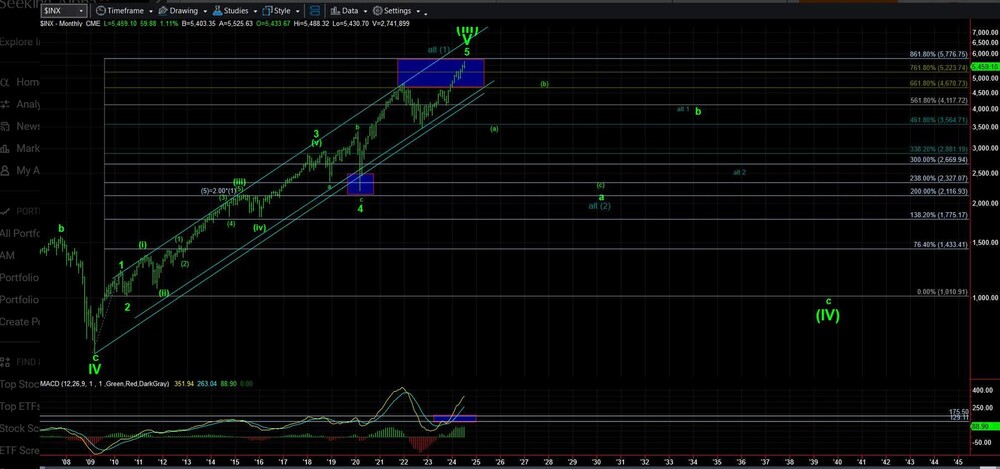Click the 'alt 2' wave label
Image resolution: width=1000 pixels, height=469 pixels.
pos(739,172)
